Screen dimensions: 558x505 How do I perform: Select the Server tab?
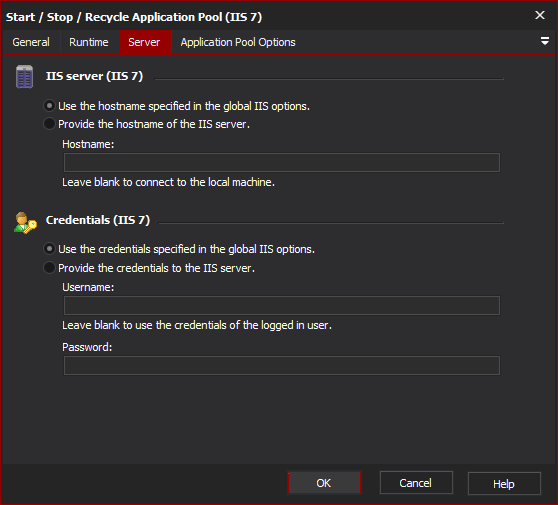(x=144, y=42)
